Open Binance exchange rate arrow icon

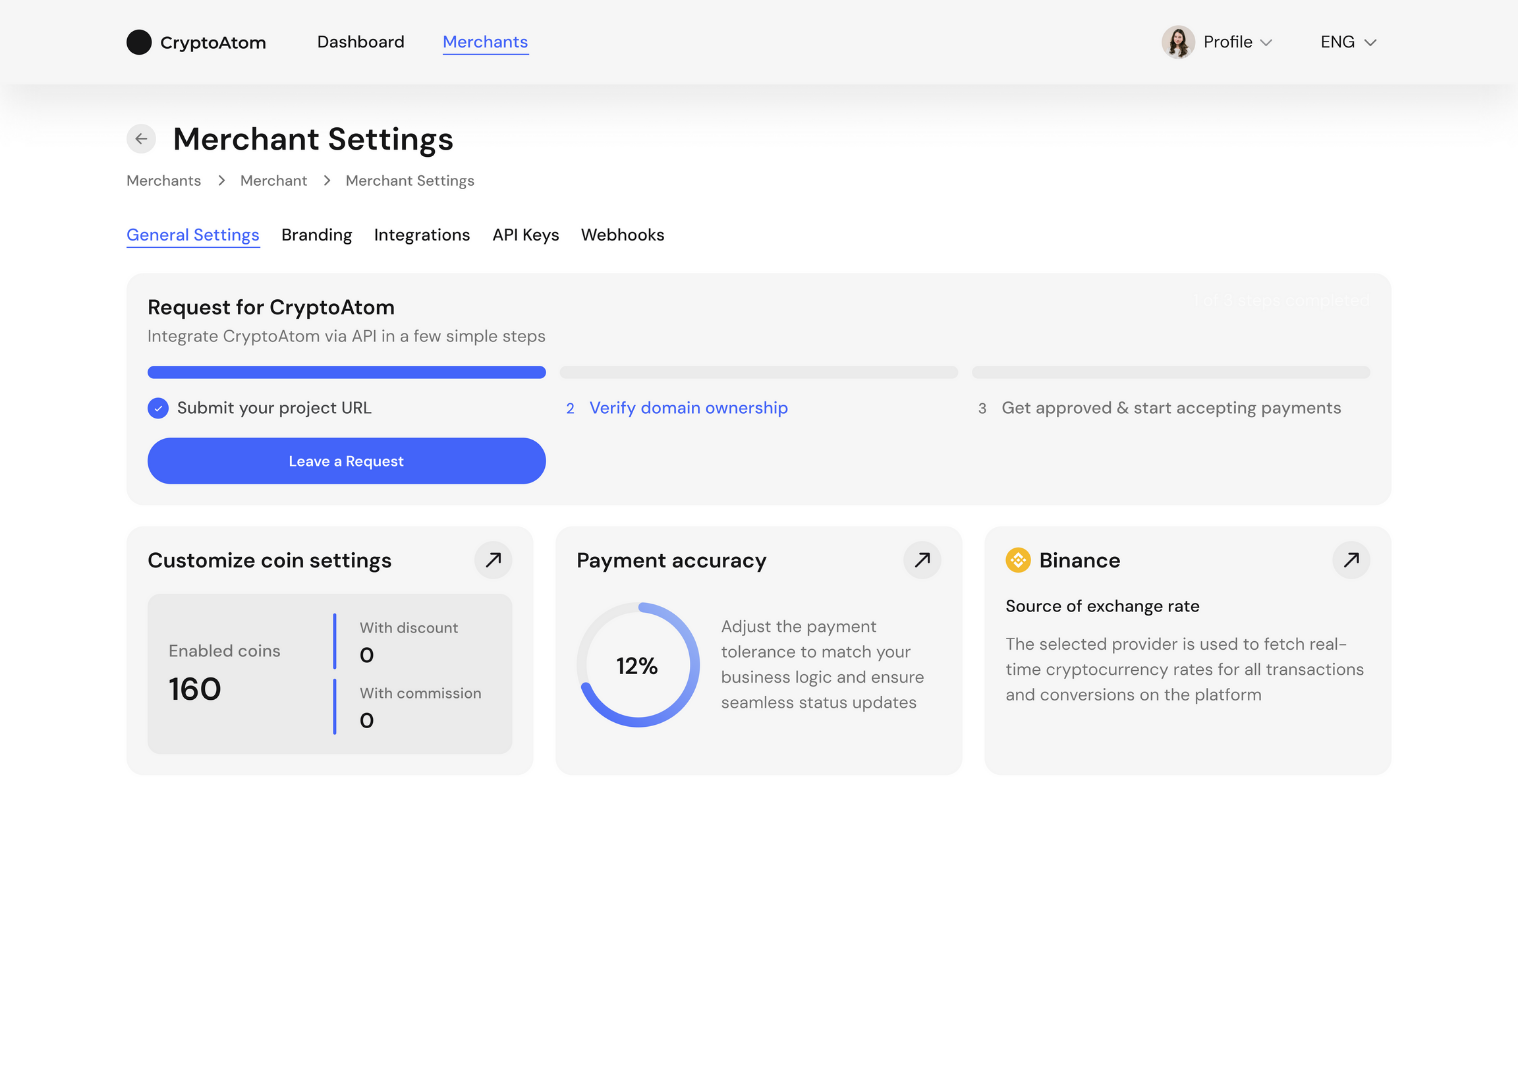point(1351,560)
